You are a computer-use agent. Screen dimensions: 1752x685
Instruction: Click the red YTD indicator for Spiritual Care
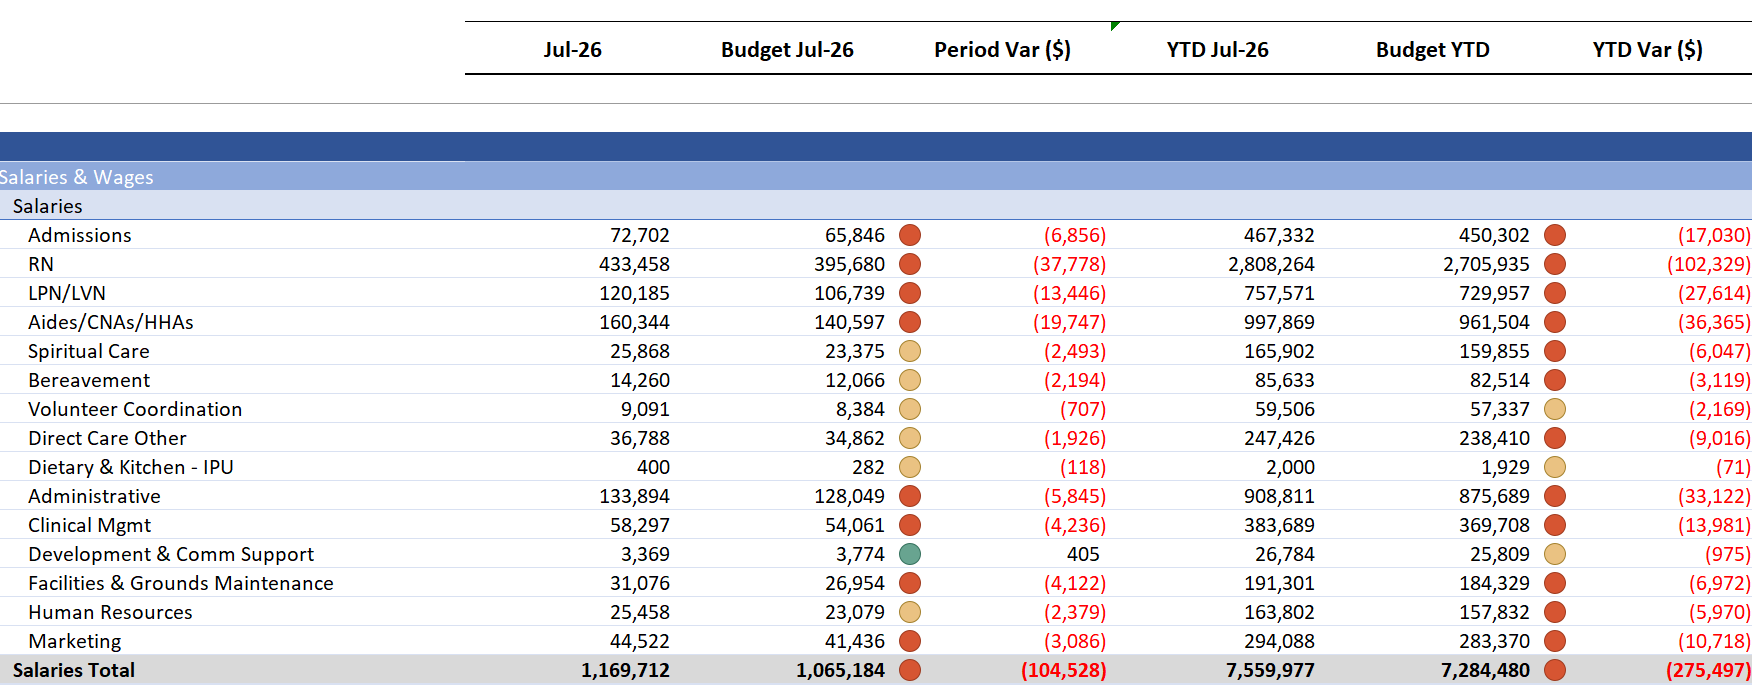[1555, 351]
